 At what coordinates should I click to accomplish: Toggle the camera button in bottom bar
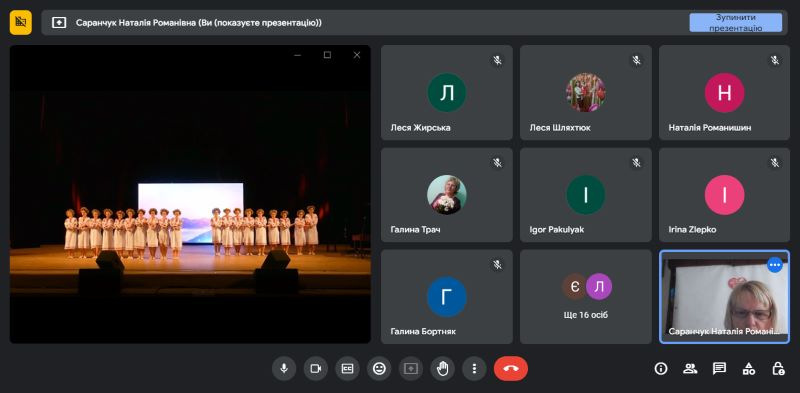(x=316, y=368)
